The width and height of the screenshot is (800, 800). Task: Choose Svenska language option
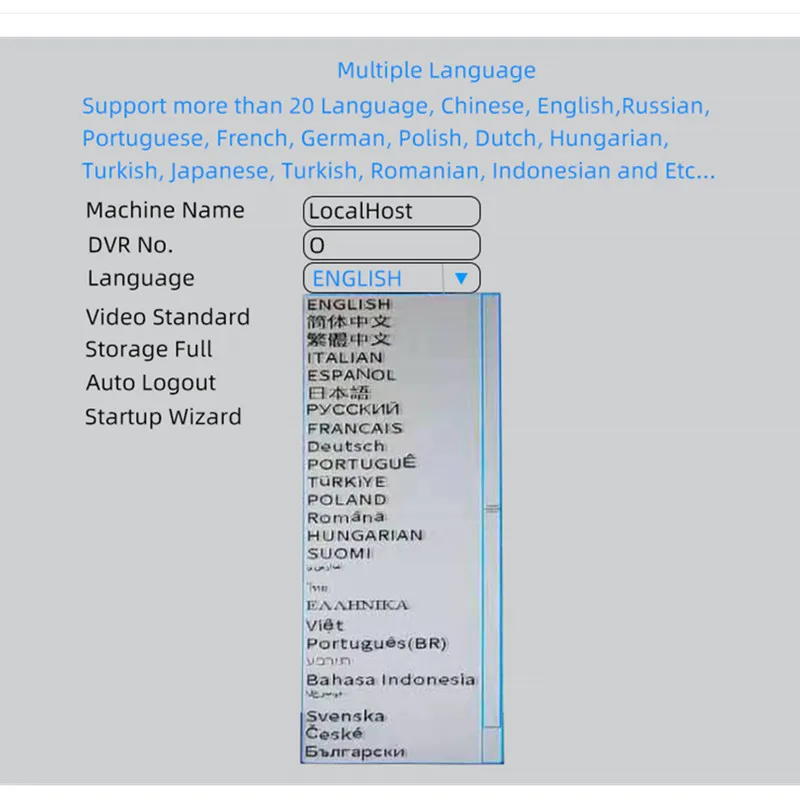coord(345,716)
